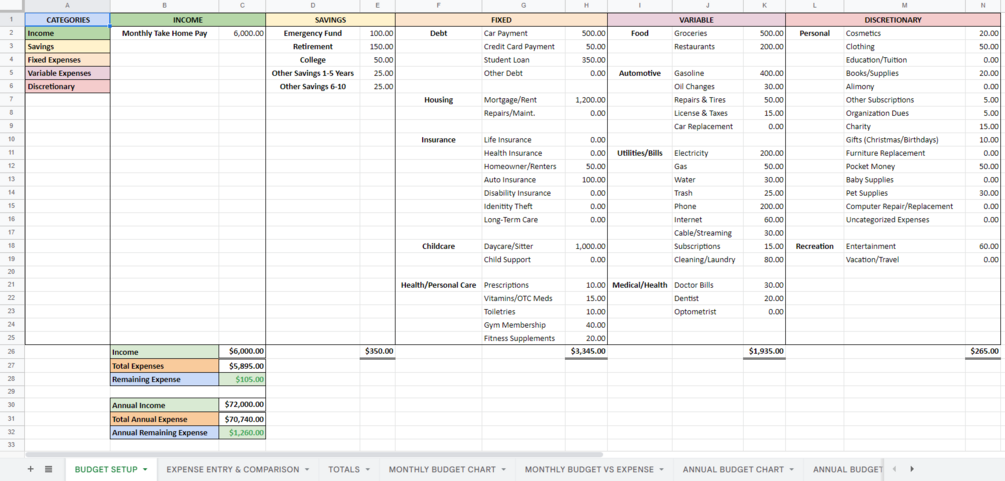Select column G header
Screen dimensions: 1005x481
coord(524,6)
